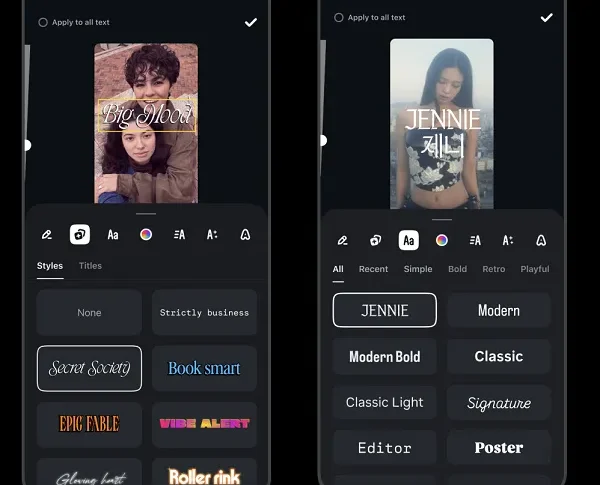Pick the 'Modern Bold' font
The height and width of the screenshot is (485, 600).
tap(384, 357)
